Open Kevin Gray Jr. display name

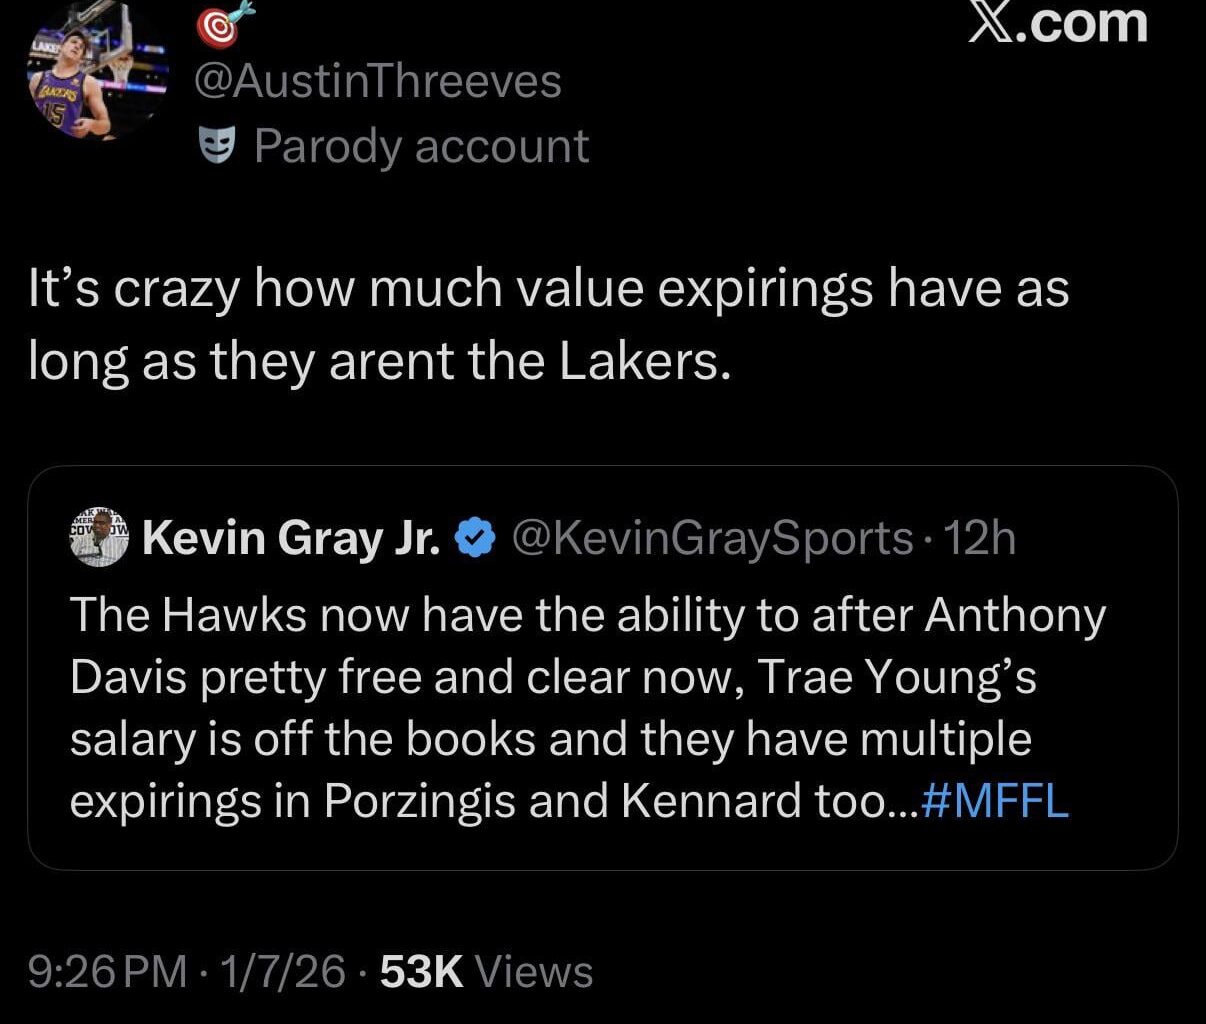(291, 539)
